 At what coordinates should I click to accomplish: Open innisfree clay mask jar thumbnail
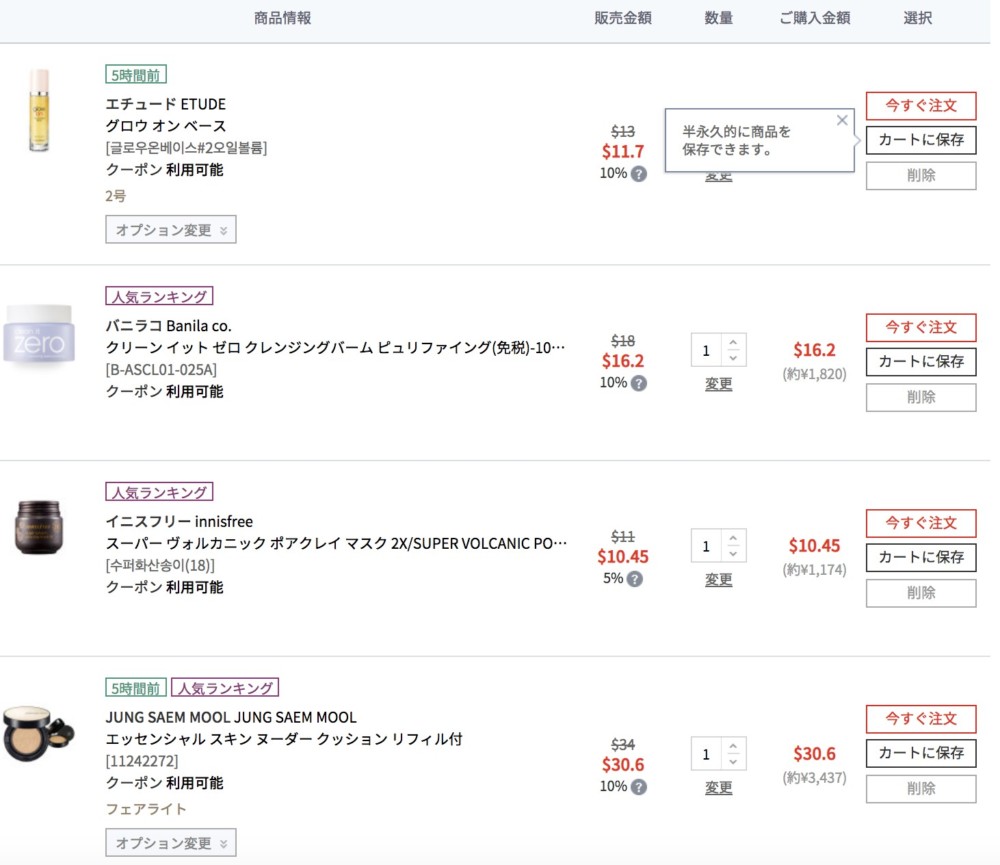tap(39, 527)
